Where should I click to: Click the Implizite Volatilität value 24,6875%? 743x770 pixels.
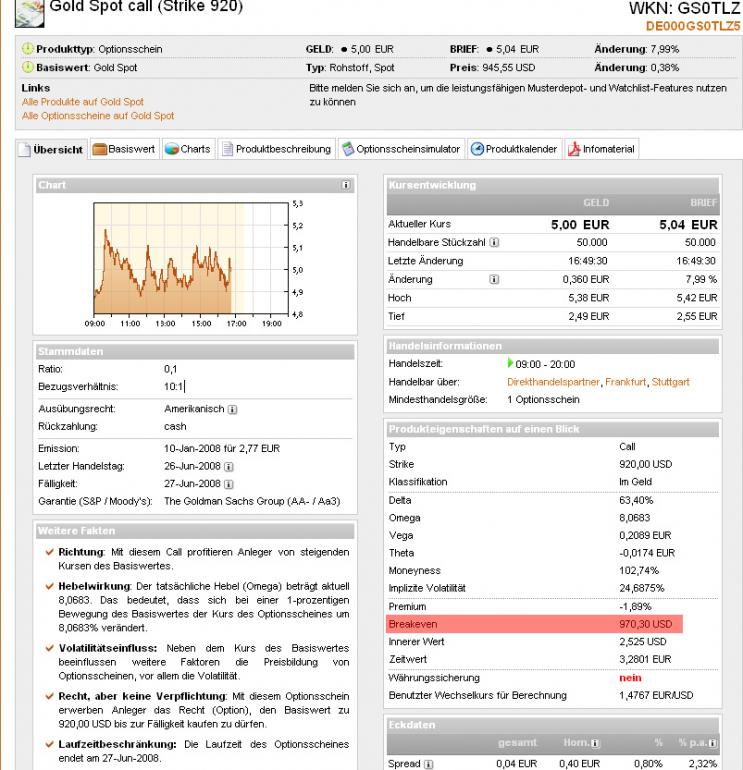[x=641, y=588]
